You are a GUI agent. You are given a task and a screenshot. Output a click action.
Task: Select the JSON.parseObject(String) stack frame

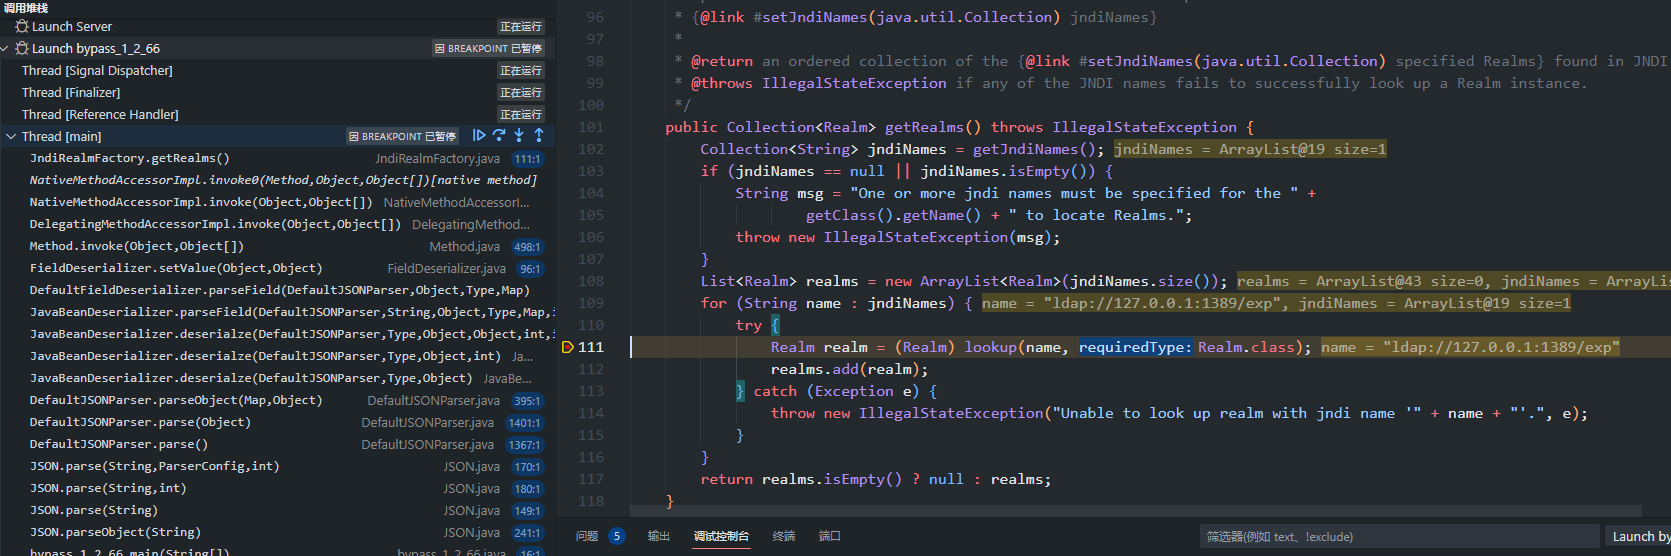coord(115,532)
